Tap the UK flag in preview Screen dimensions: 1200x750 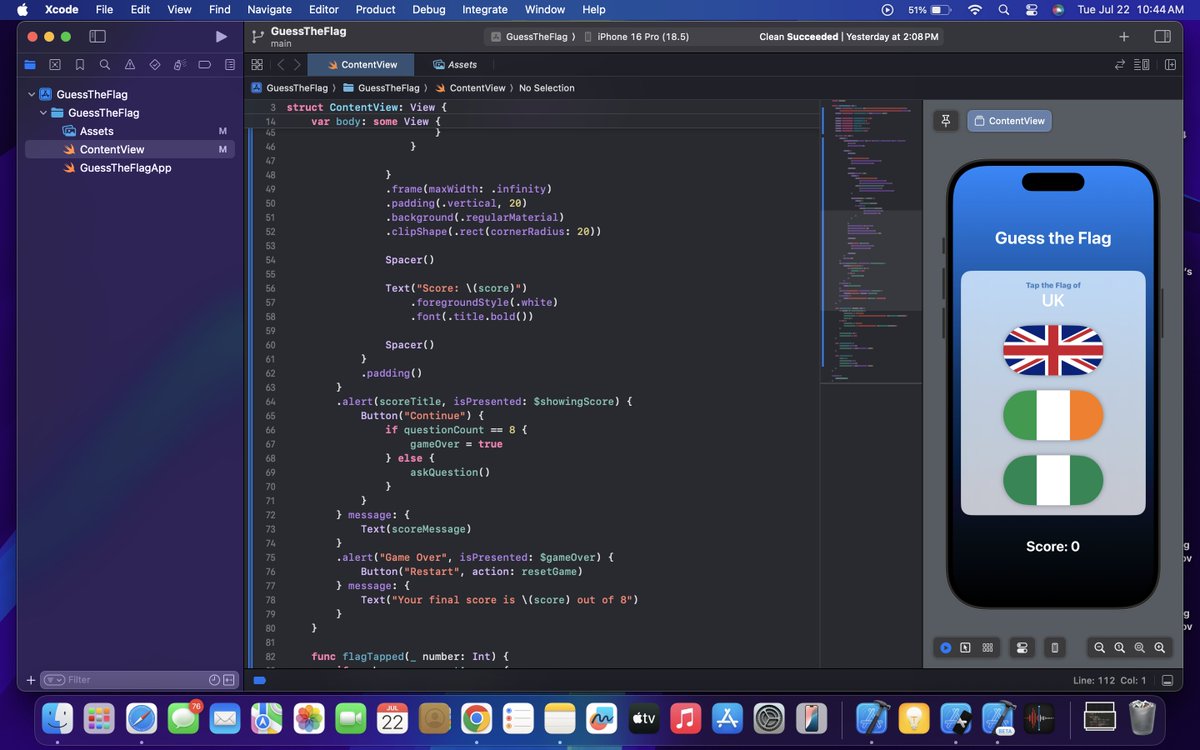pos(1053,350)
